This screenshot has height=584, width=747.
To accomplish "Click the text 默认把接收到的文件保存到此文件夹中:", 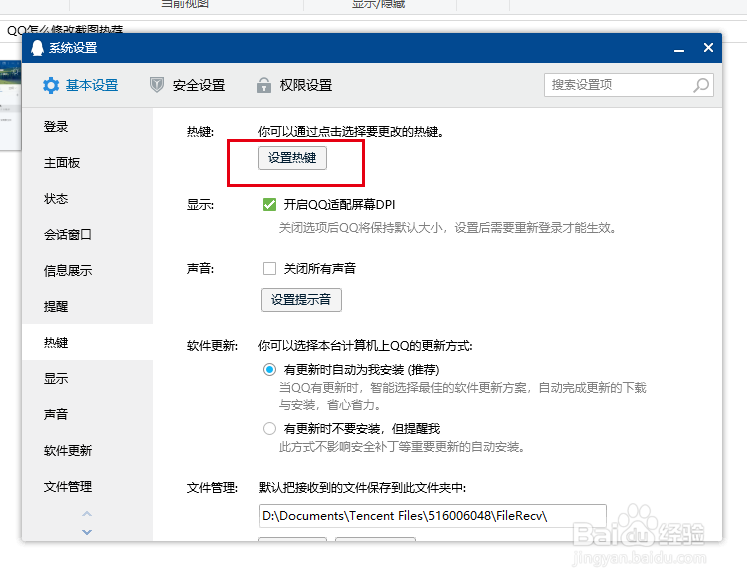I will [362, 488].
